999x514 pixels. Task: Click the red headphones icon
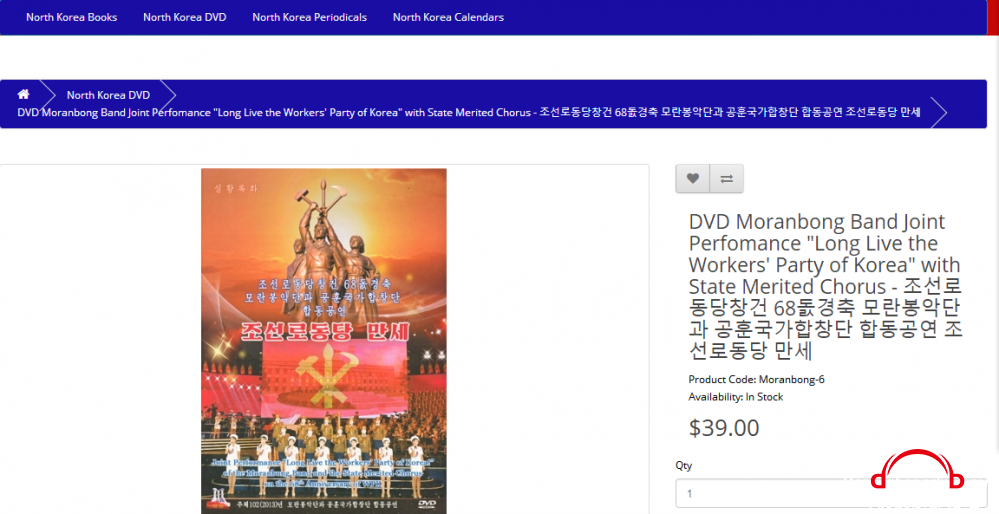(917, 470)
